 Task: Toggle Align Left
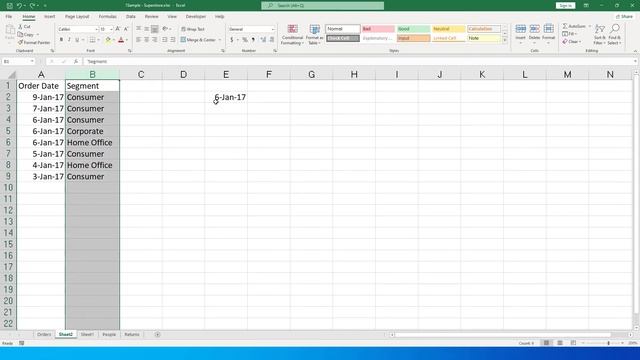coord(138,40)
